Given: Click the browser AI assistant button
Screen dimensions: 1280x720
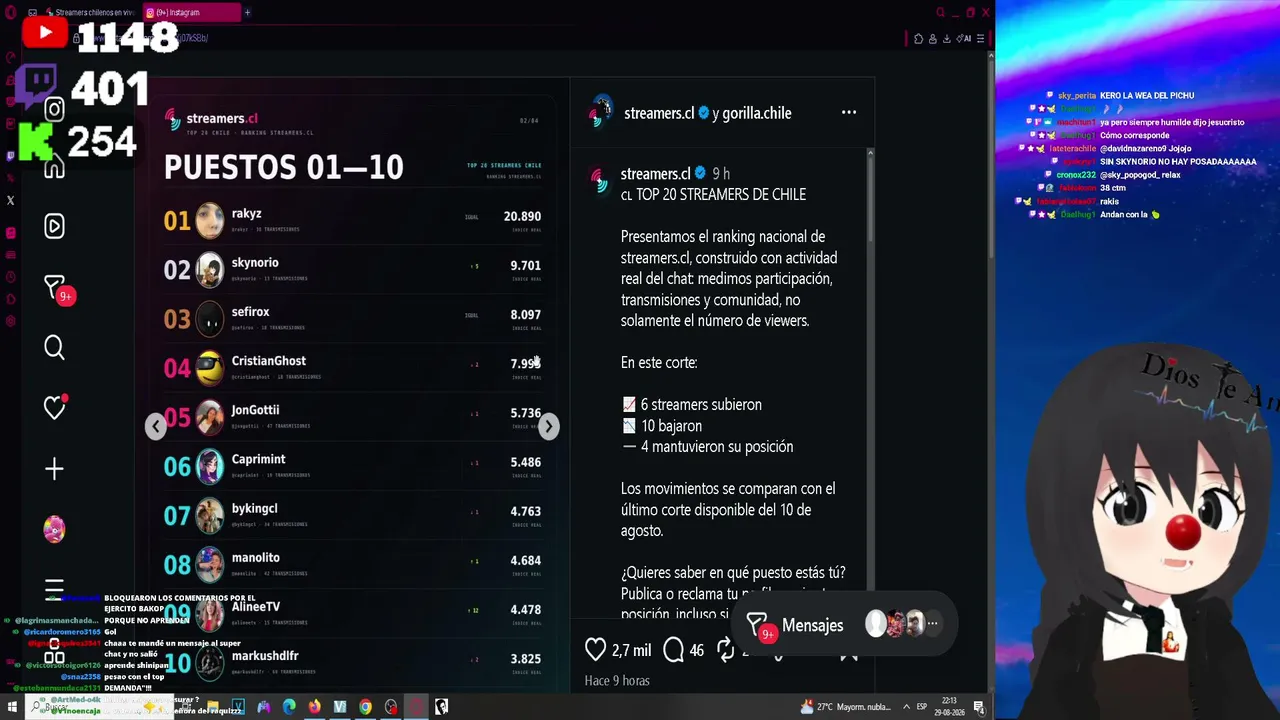Looking at the screenshot, I should tap(964, 38).
